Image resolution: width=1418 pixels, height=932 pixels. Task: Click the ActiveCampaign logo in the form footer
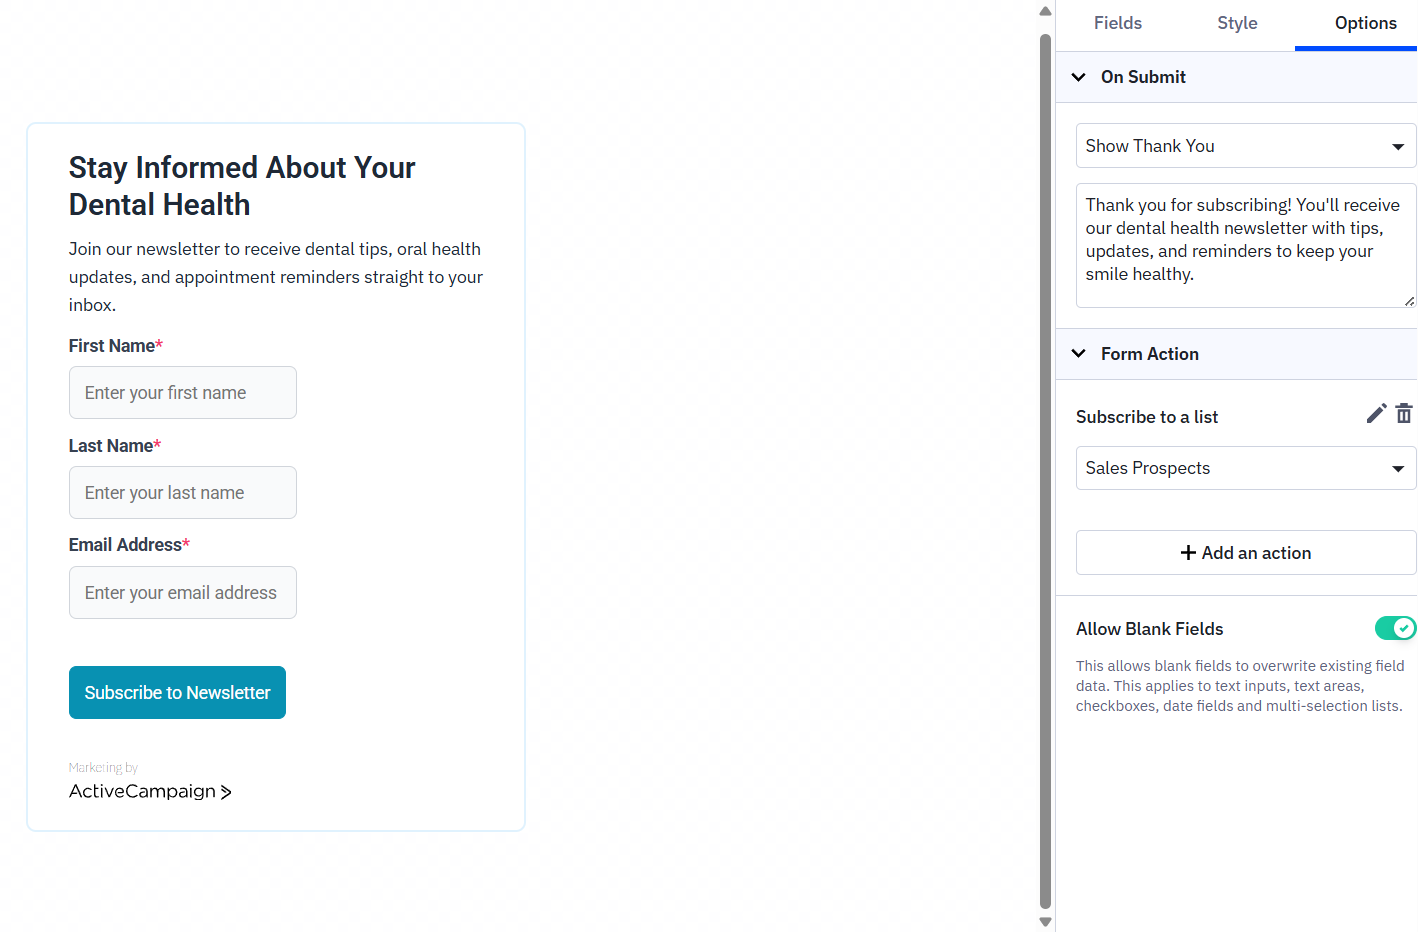click(x=150, y=791)
